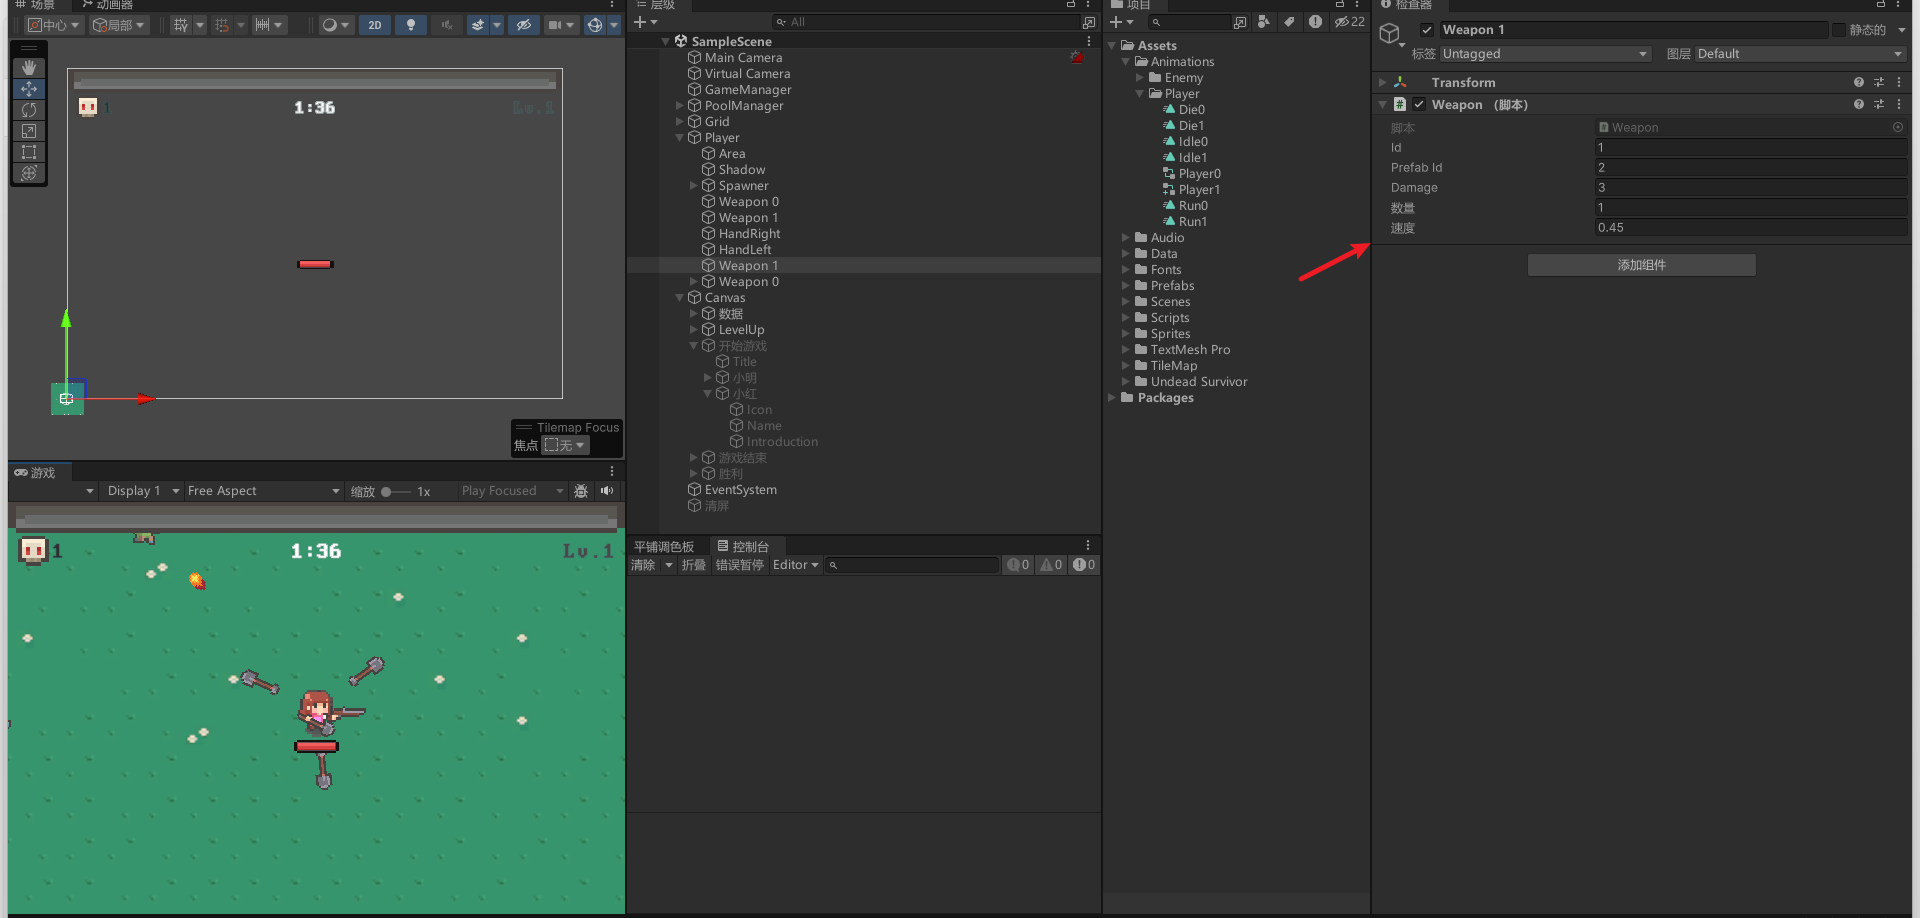Select the Rect tool
Screen dimensions: 1920x918
(x=29, y=152)
